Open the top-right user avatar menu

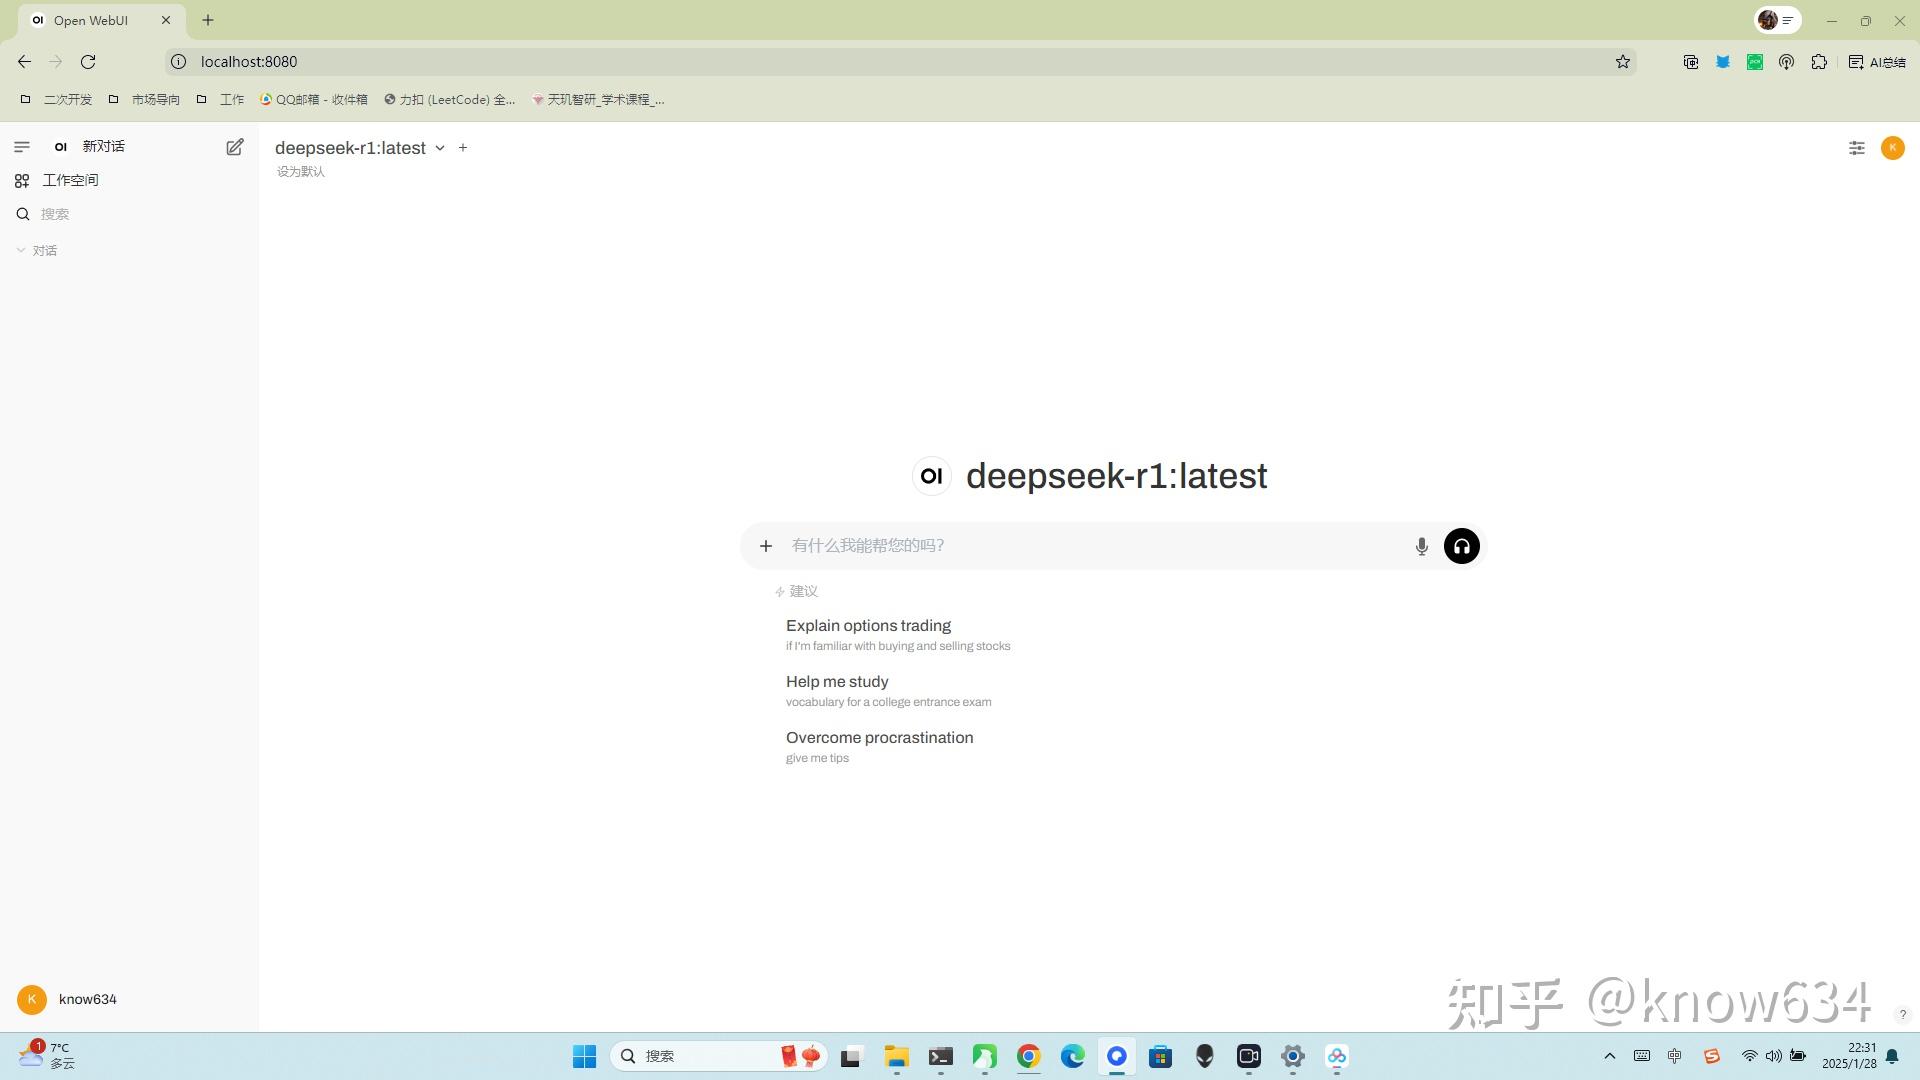(1892, 148)
